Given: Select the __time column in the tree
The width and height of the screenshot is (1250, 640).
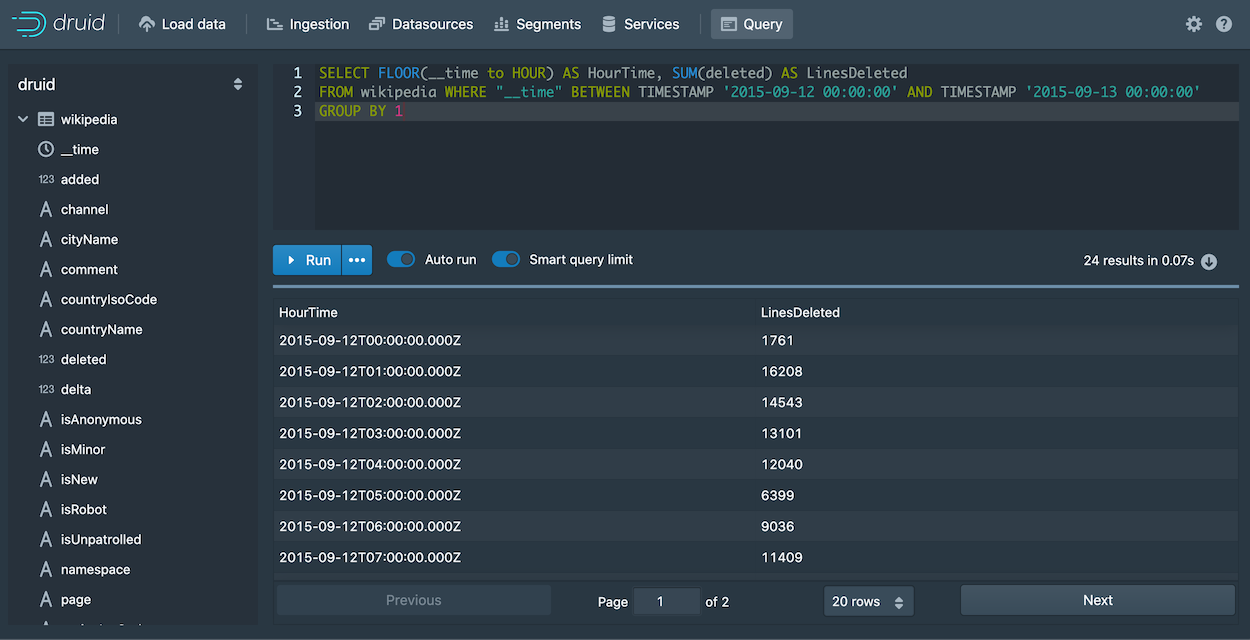Looking at the screenshot, I should [x=80, y=149].
